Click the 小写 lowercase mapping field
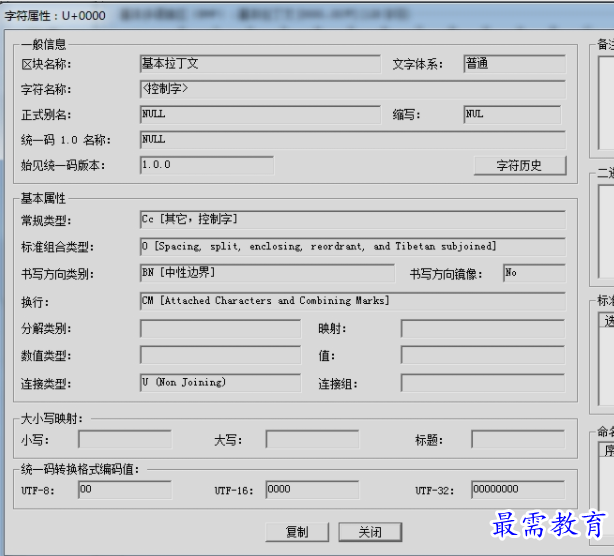Viewport: 614px width, 556px height. click(125, 439)
